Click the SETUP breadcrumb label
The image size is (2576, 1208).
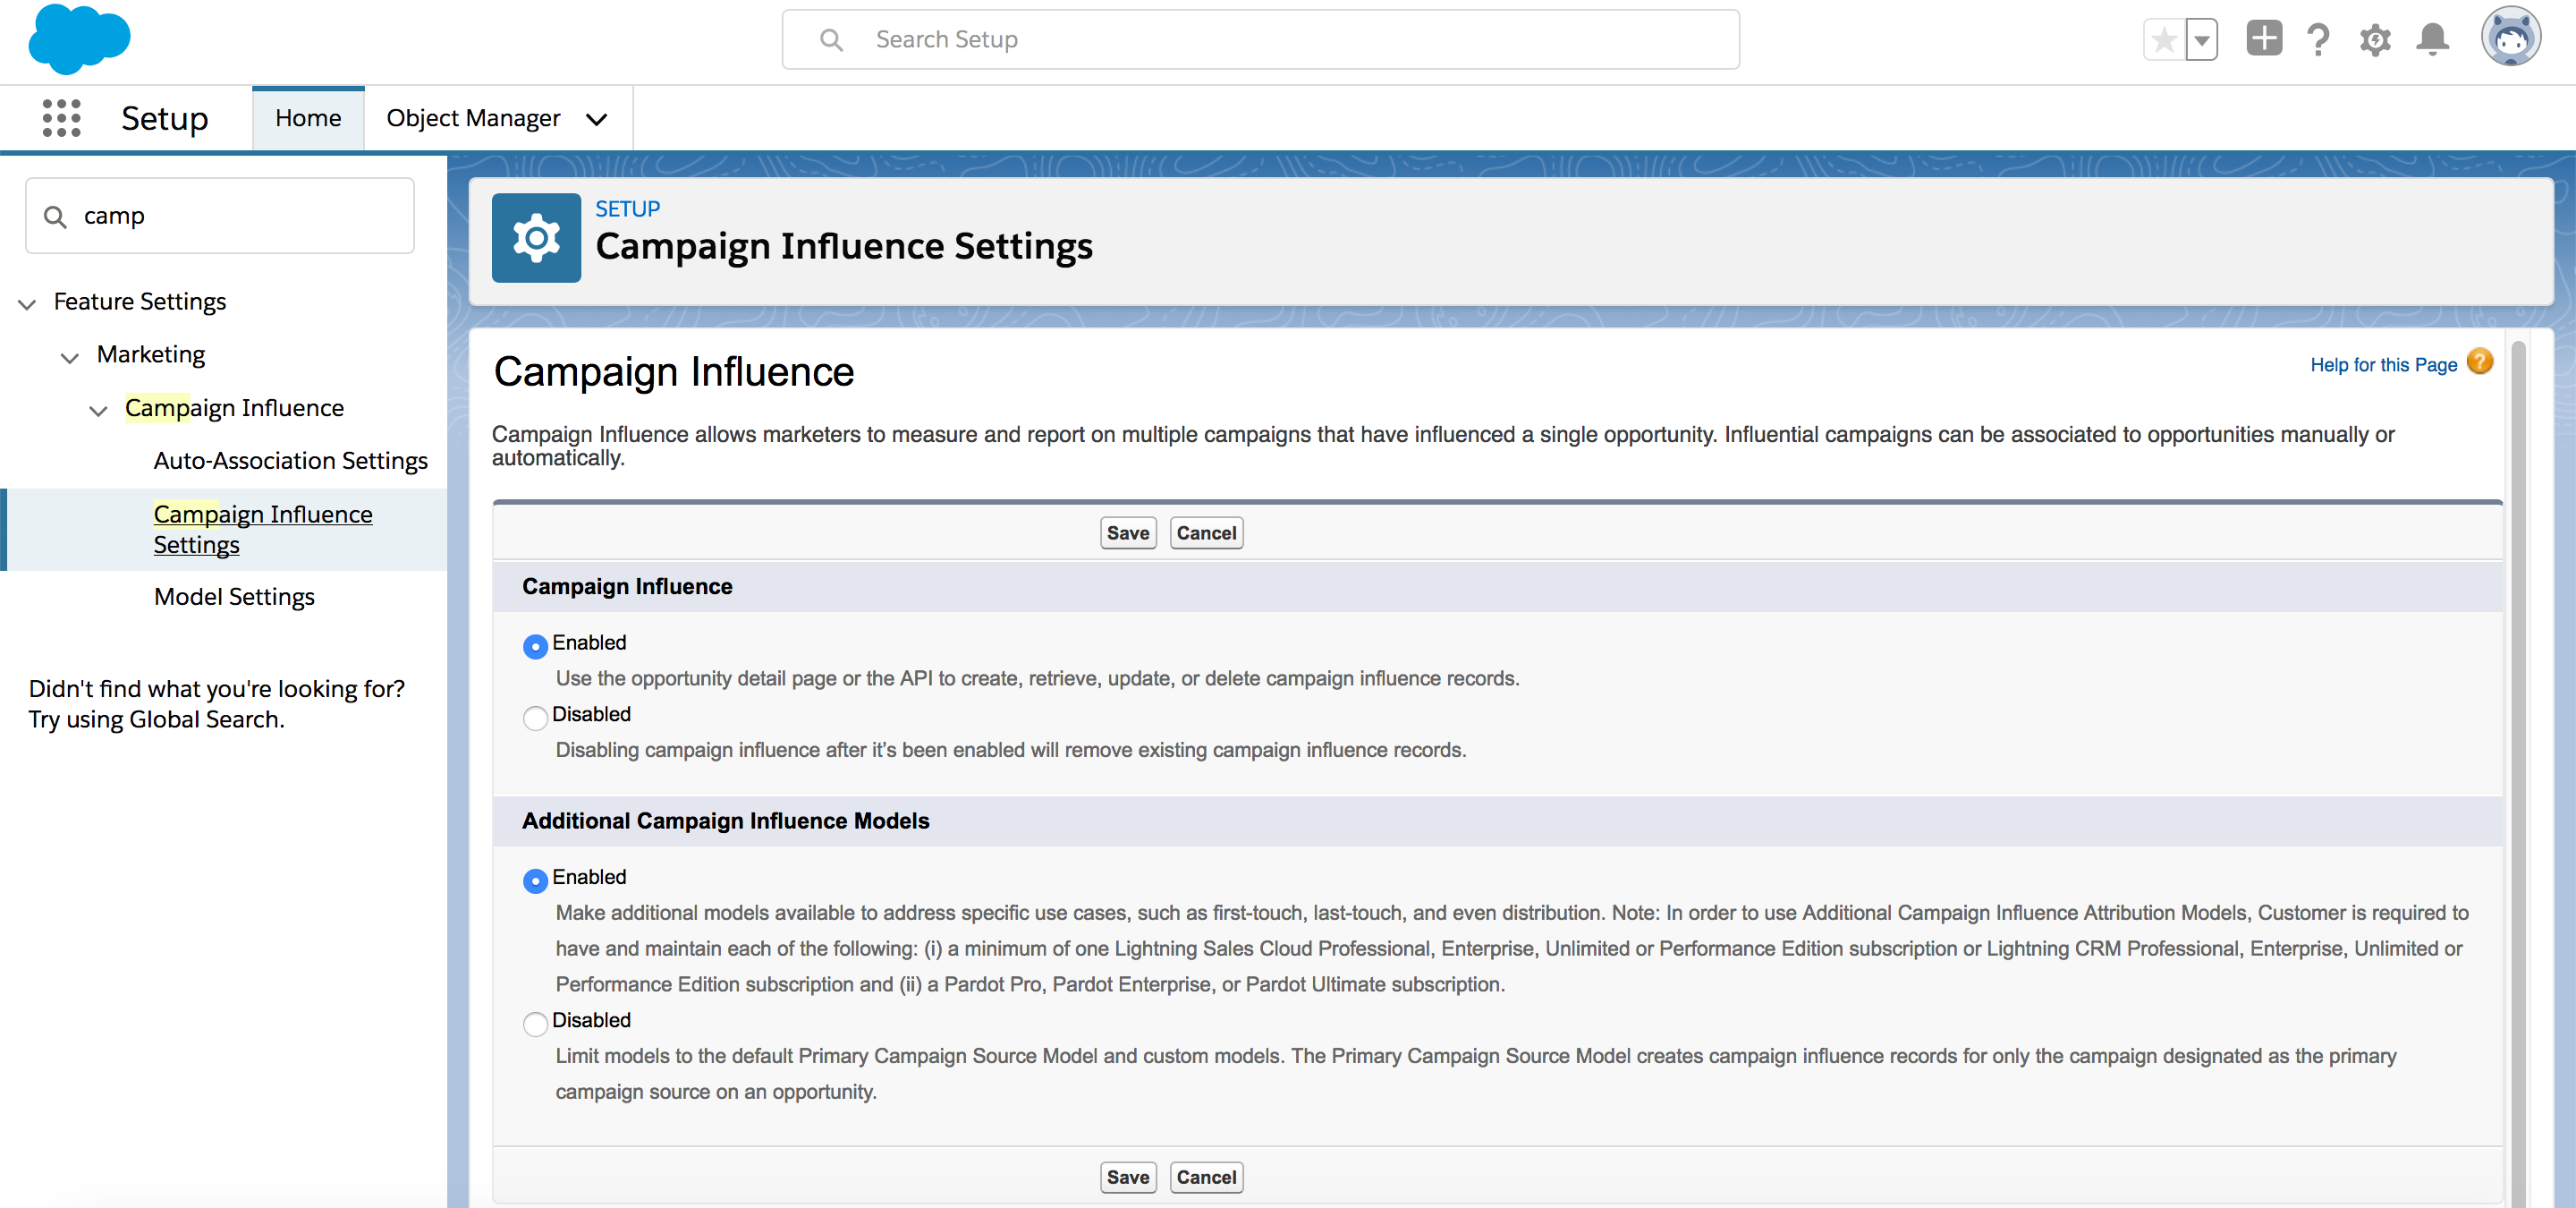(628, 208)
